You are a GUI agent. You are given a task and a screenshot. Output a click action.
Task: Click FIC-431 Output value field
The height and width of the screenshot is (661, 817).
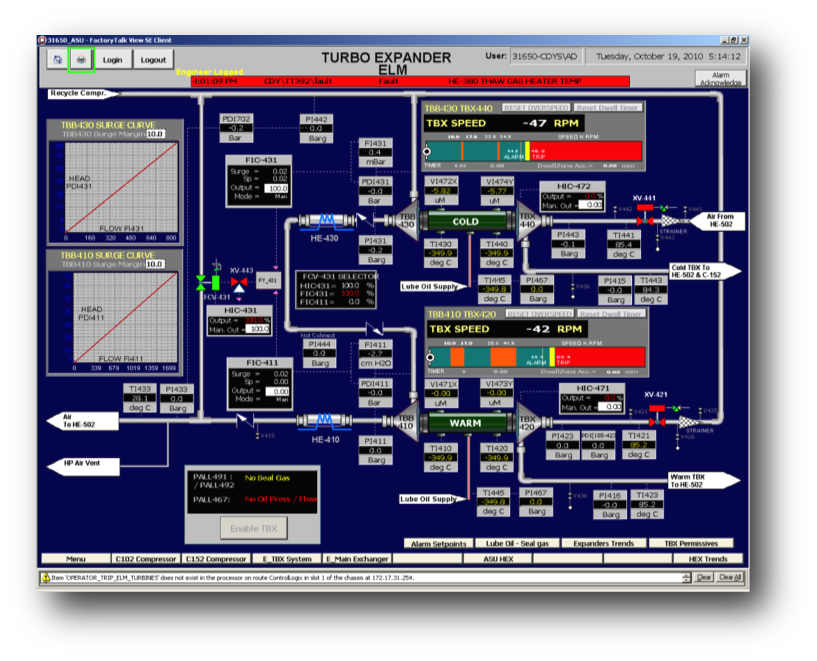[277, 188]
